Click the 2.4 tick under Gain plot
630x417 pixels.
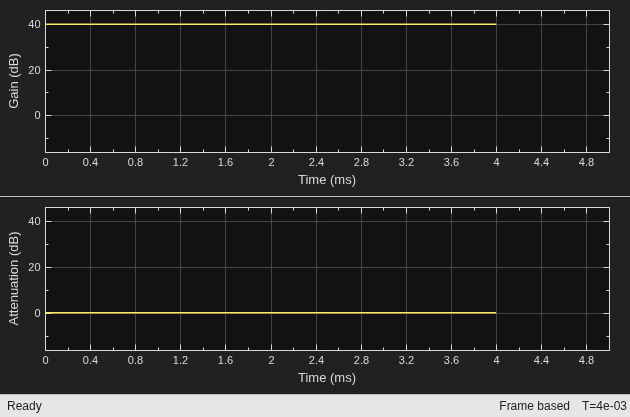click(316, 162)
